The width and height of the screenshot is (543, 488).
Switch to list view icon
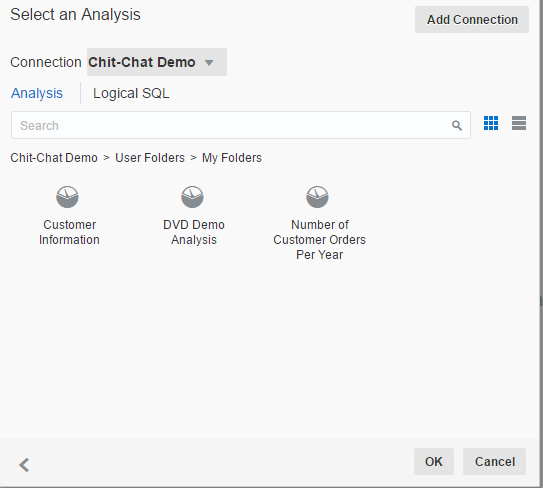(x=519, y=123)
